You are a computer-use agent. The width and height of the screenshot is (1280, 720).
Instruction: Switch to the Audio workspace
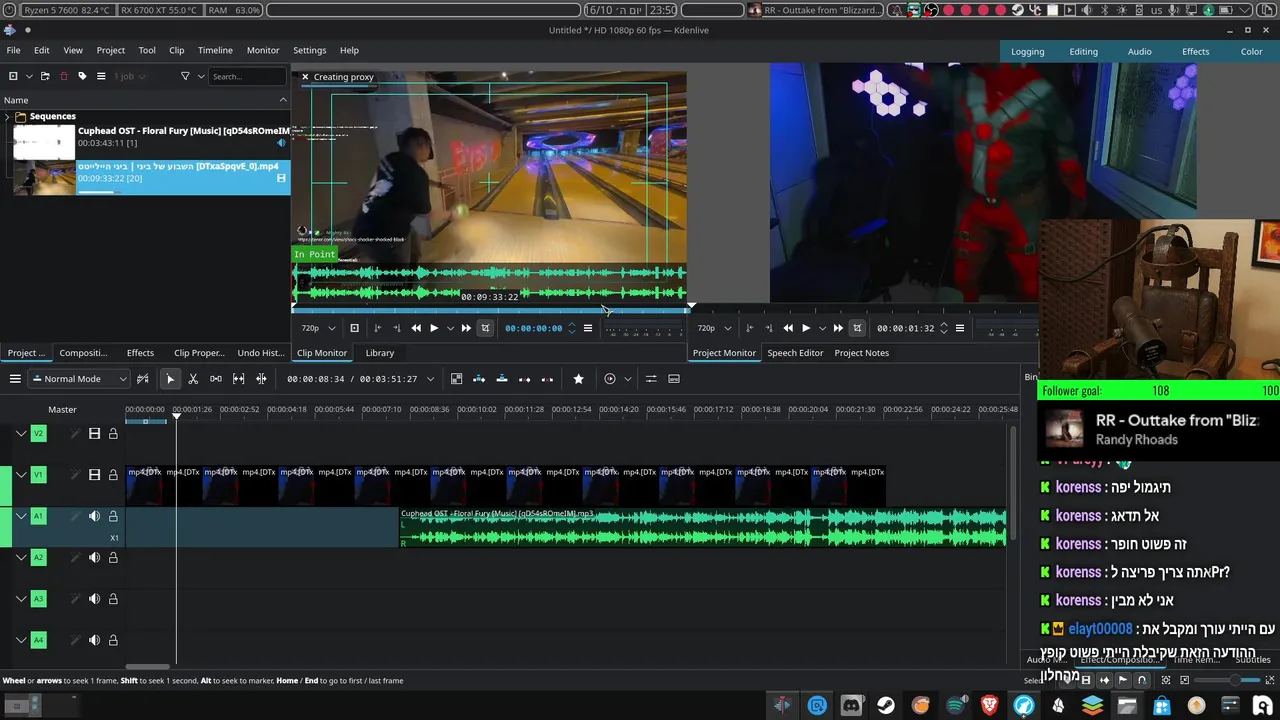[x=1140, y=52]
